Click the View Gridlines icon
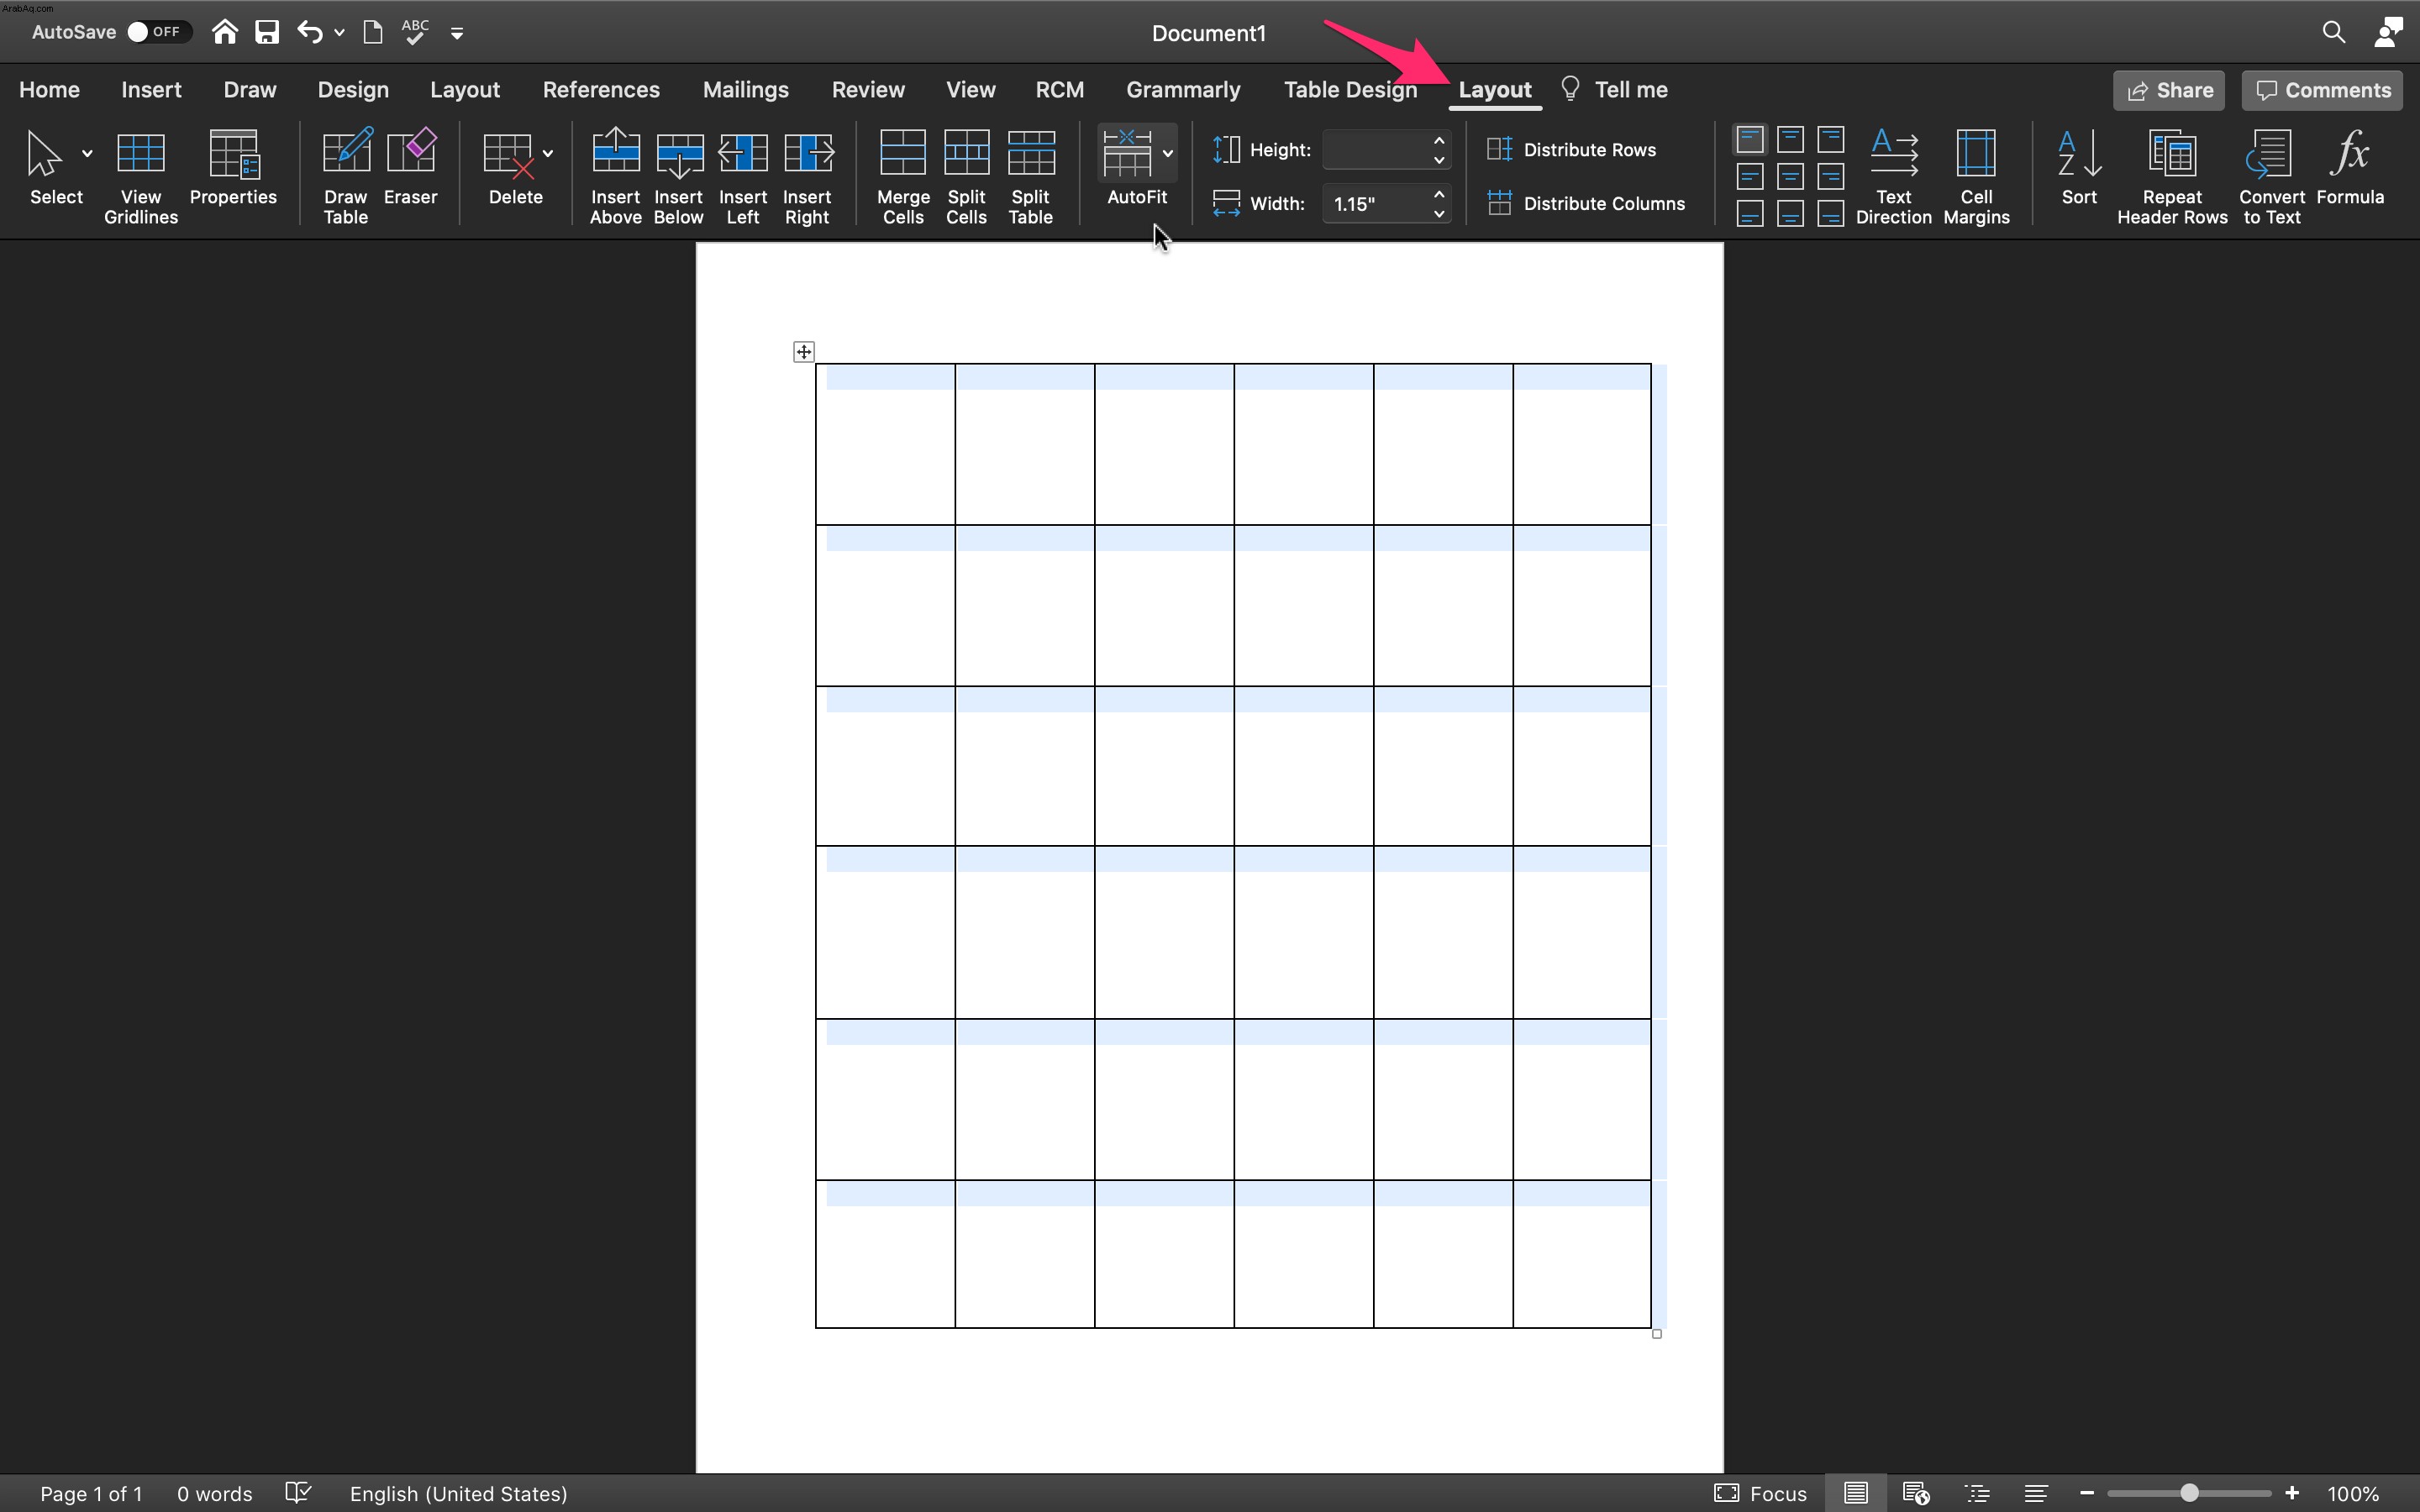Viewport: 2420px width, 1512px height. point(140,153)
